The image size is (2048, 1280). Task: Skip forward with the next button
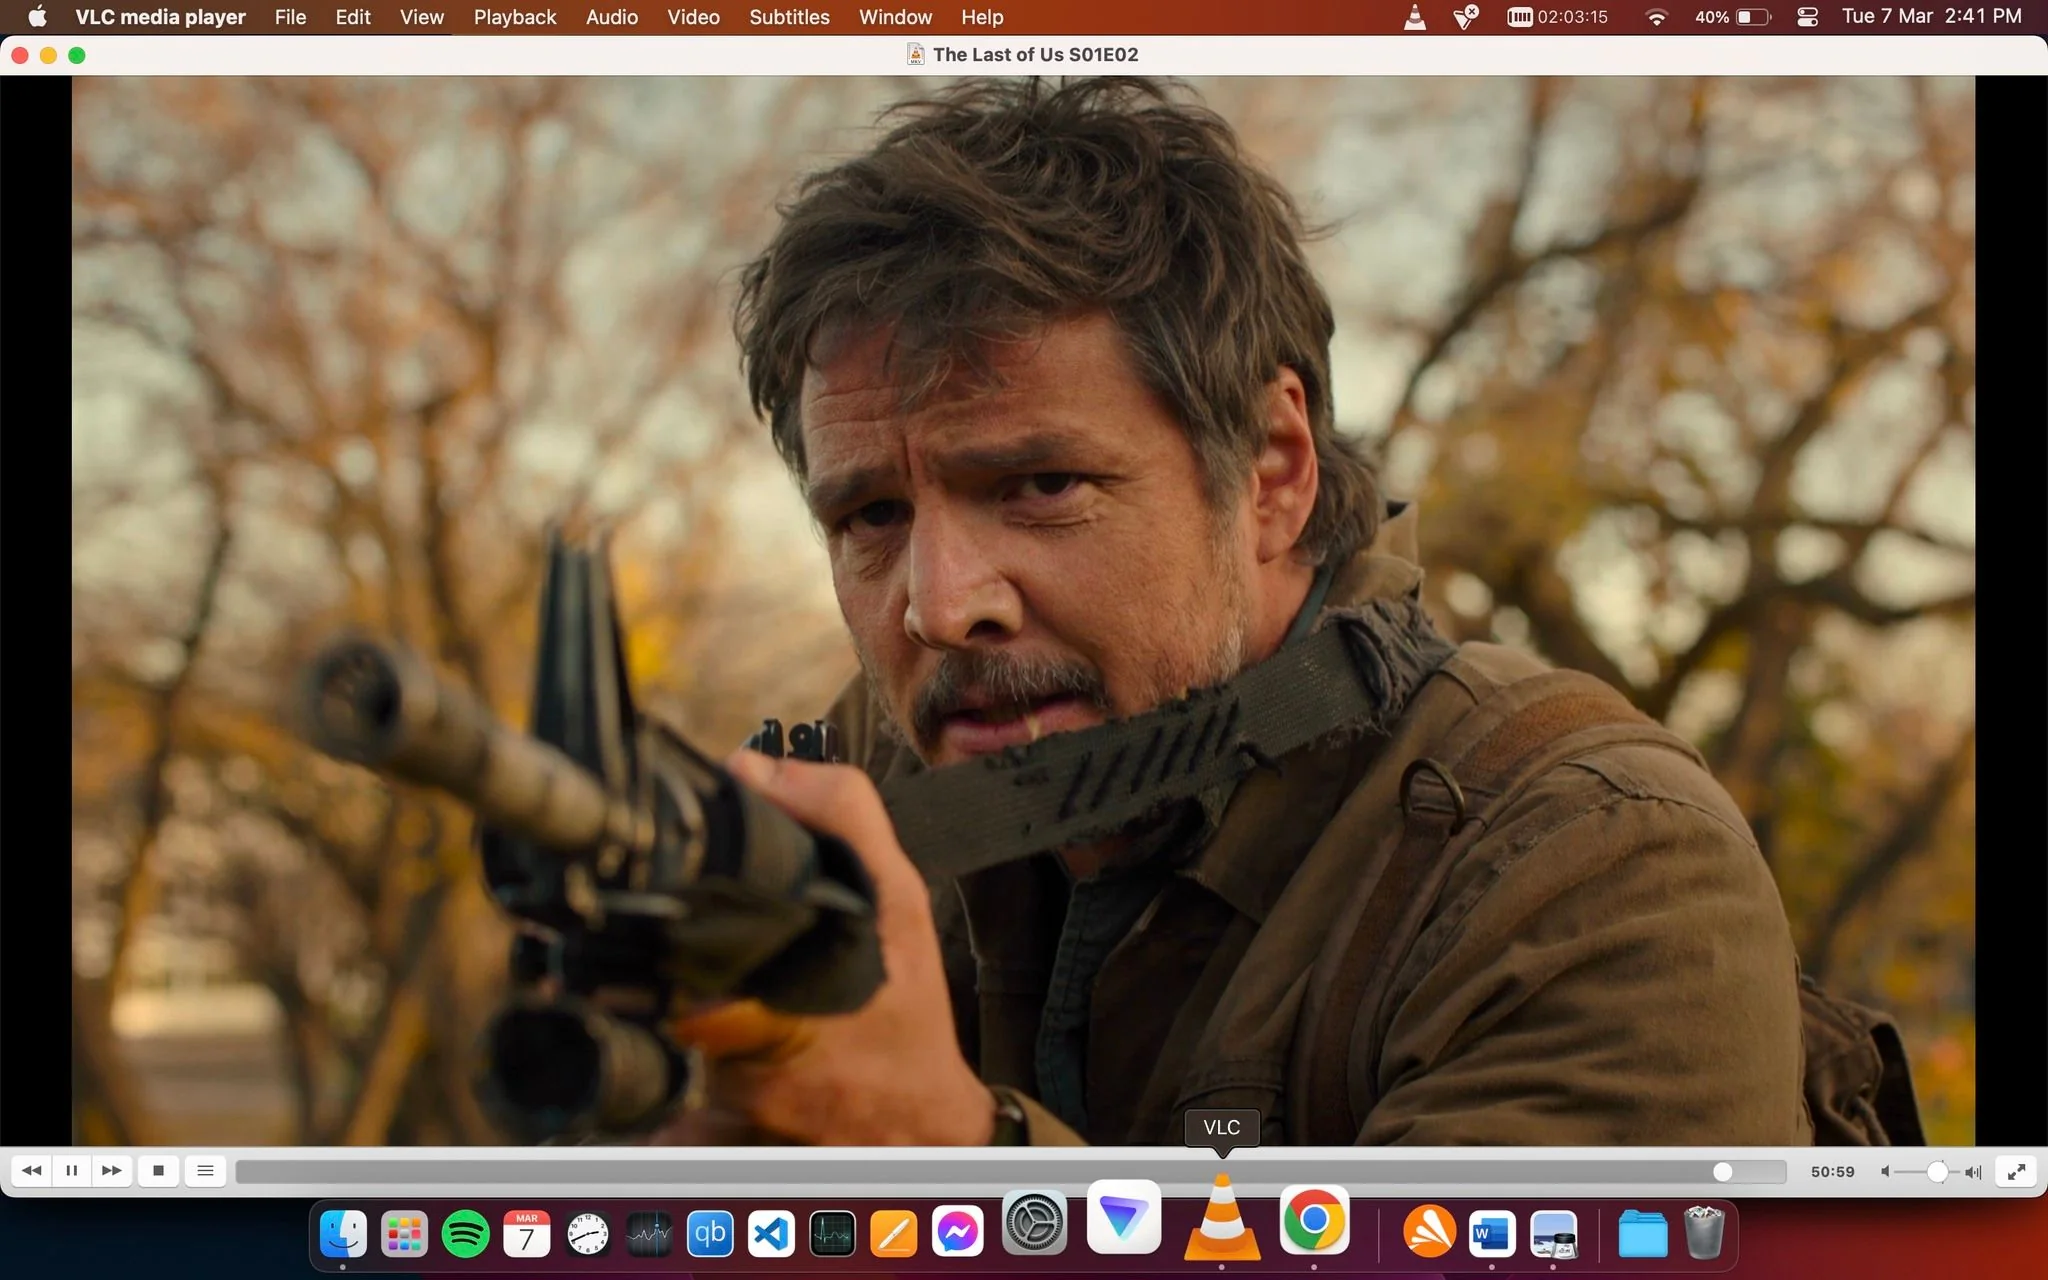(x=112, y=1171)
